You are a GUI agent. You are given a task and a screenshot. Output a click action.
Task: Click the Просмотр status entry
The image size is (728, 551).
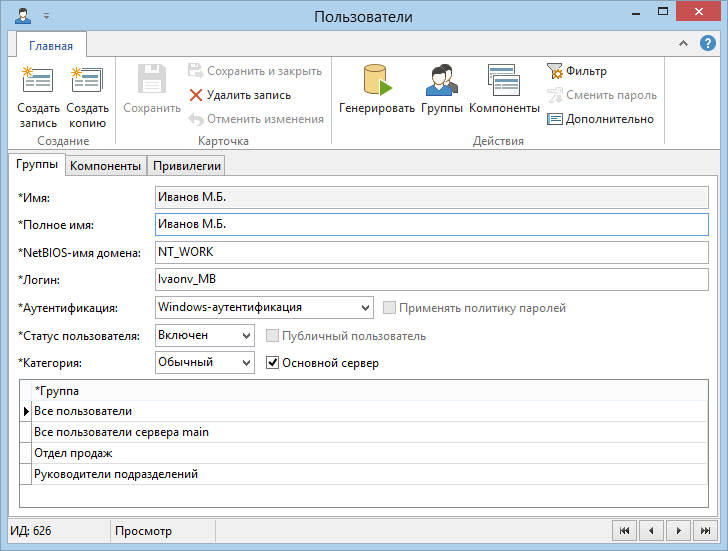[x=143, y=531]
